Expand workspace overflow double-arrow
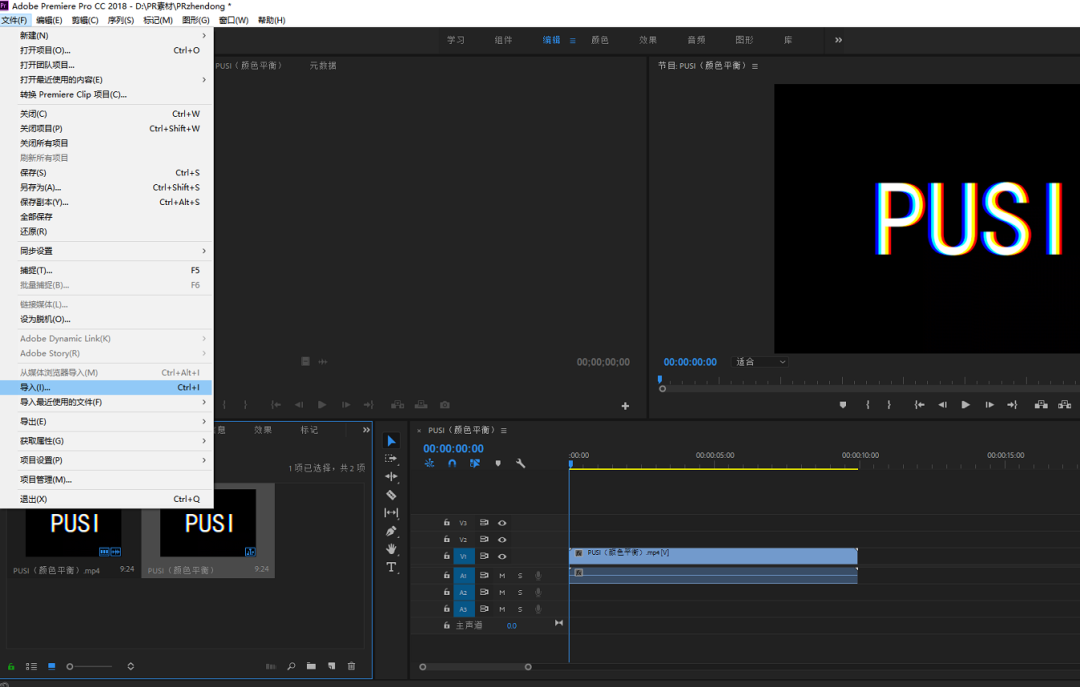1080x687 pixels. pos(838,40)
